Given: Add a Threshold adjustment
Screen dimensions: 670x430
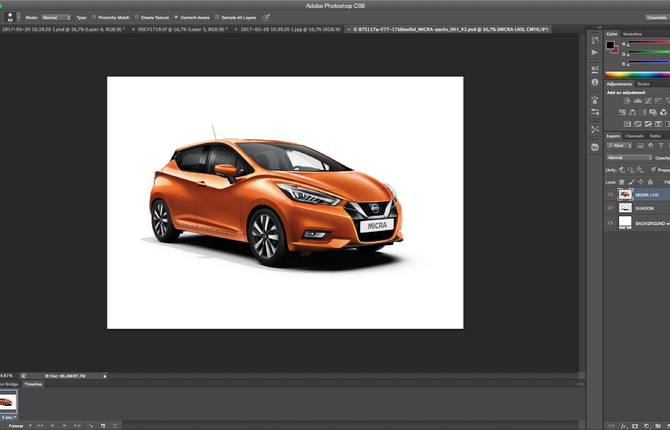Looking at the screenshot, I should click(648, 124).
